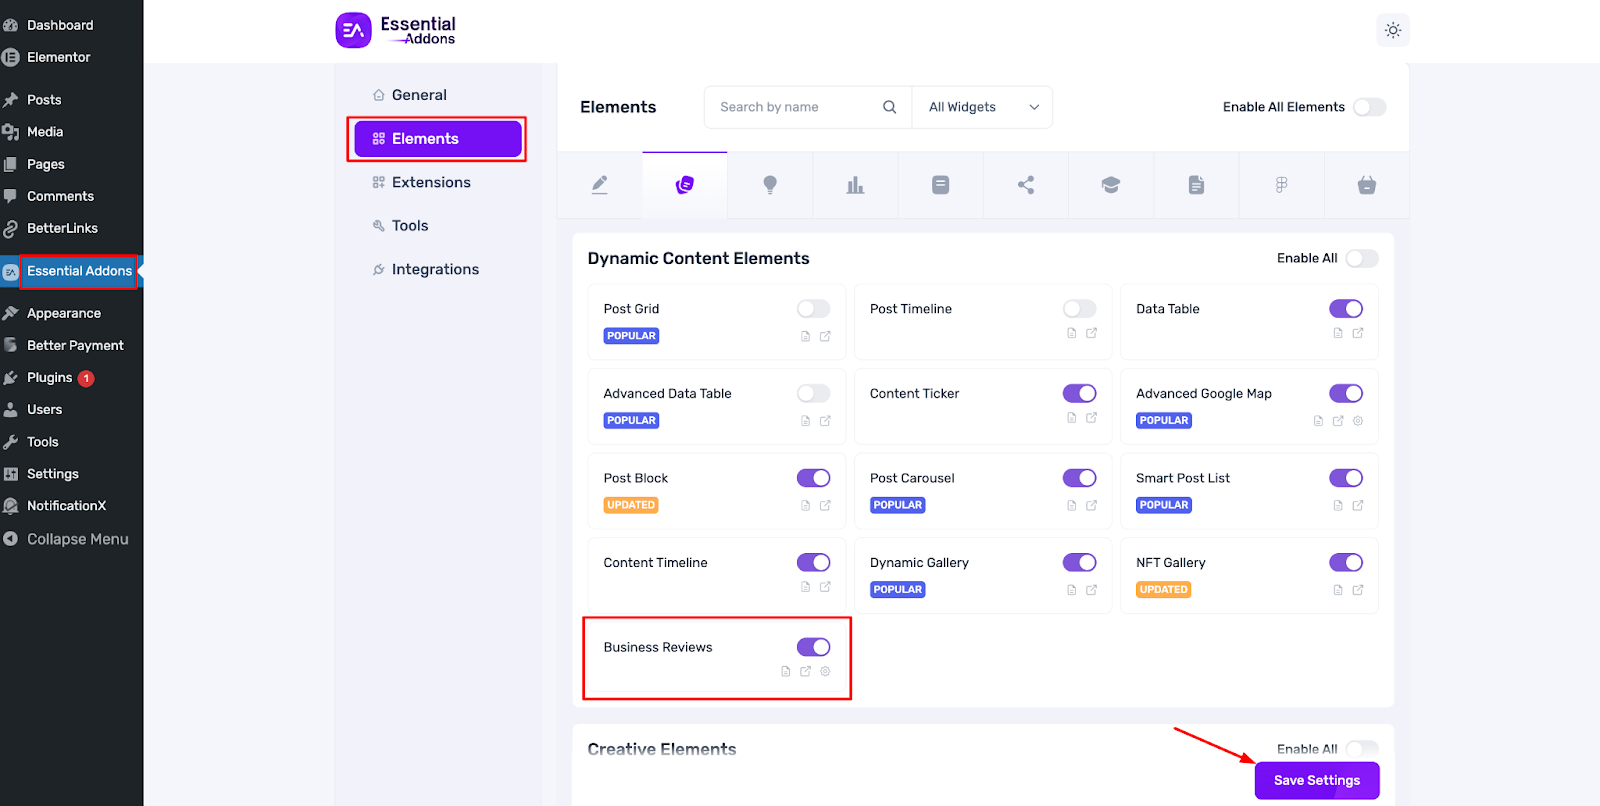Expand the All Widgets dropdown

coord(982,107)
